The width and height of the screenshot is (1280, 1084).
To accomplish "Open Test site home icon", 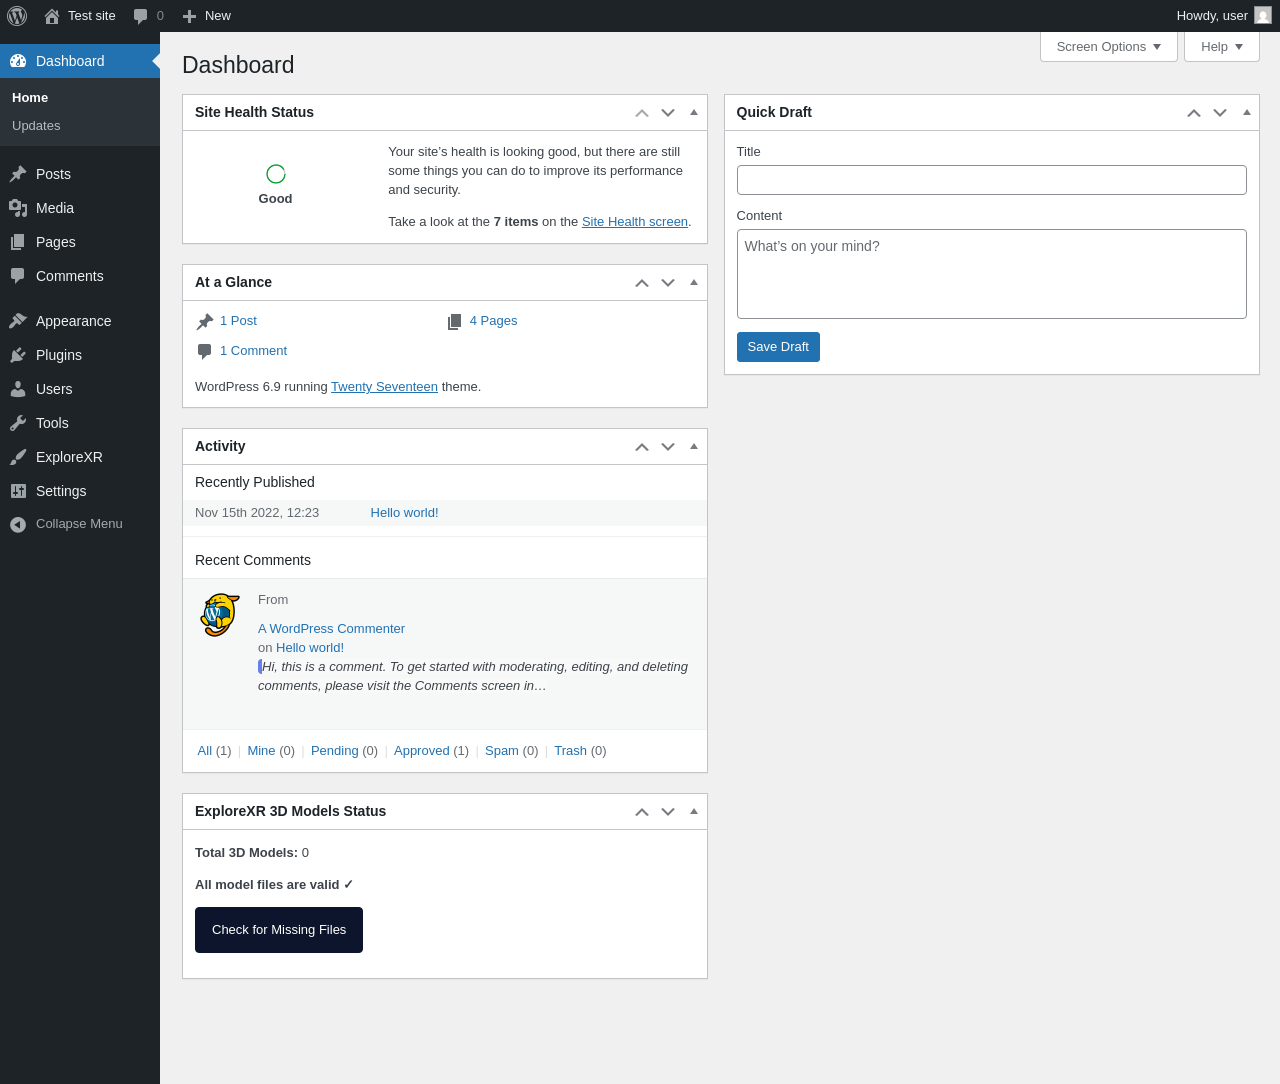I will [52, 16].
